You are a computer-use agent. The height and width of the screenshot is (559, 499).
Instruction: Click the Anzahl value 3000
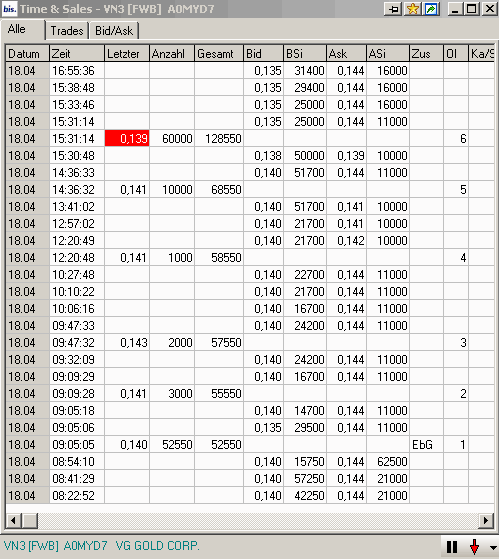click(172, 394)
